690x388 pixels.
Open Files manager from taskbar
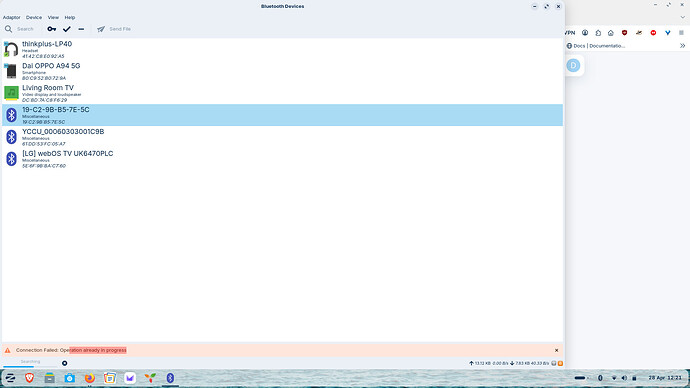(50, 378)
